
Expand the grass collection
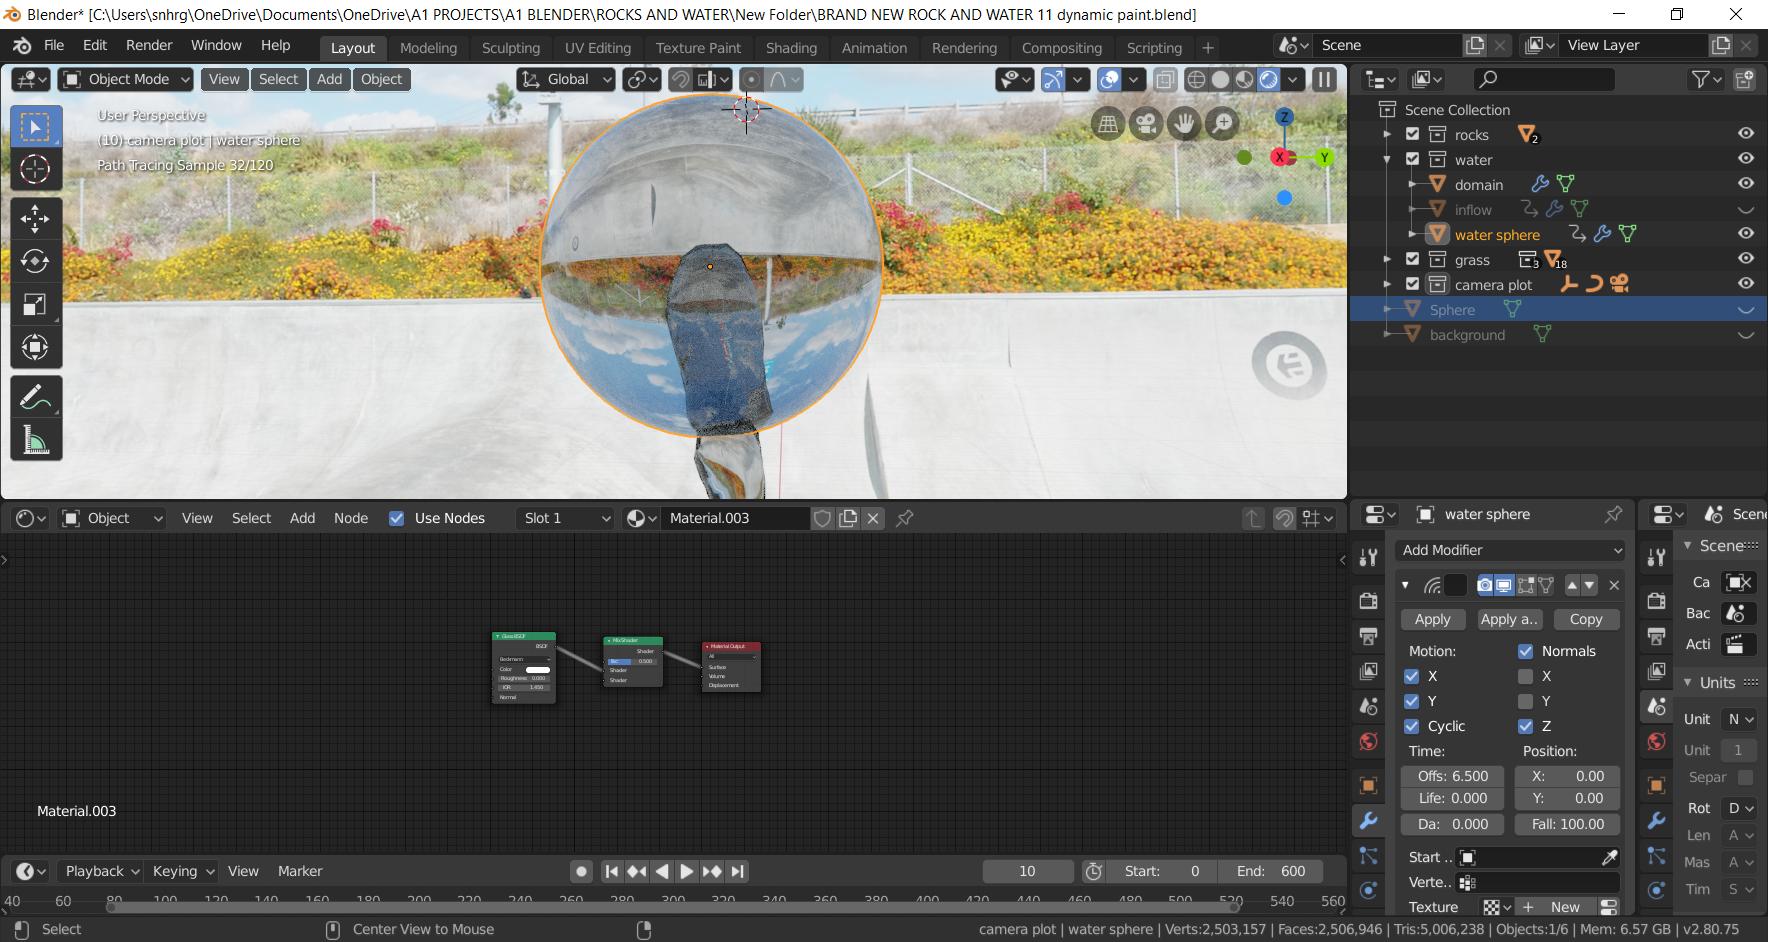(1387, 259)
